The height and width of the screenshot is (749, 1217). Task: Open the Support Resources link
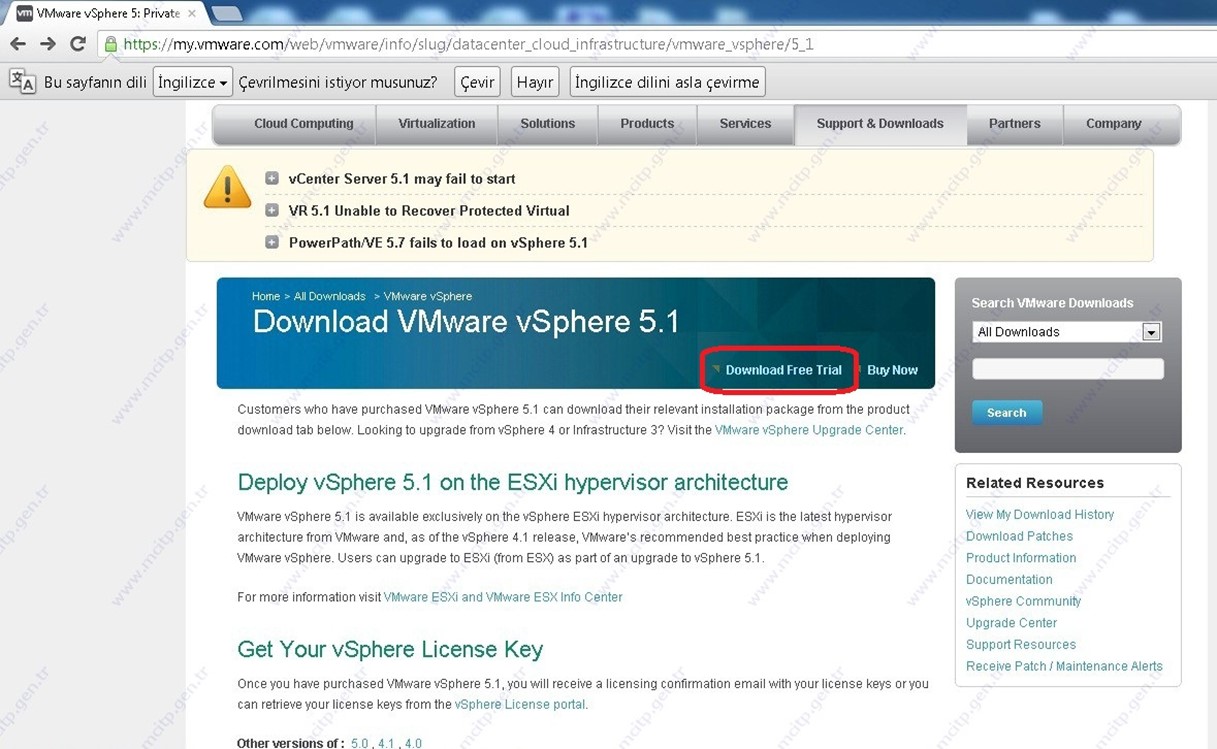[x=1021, y=644]
